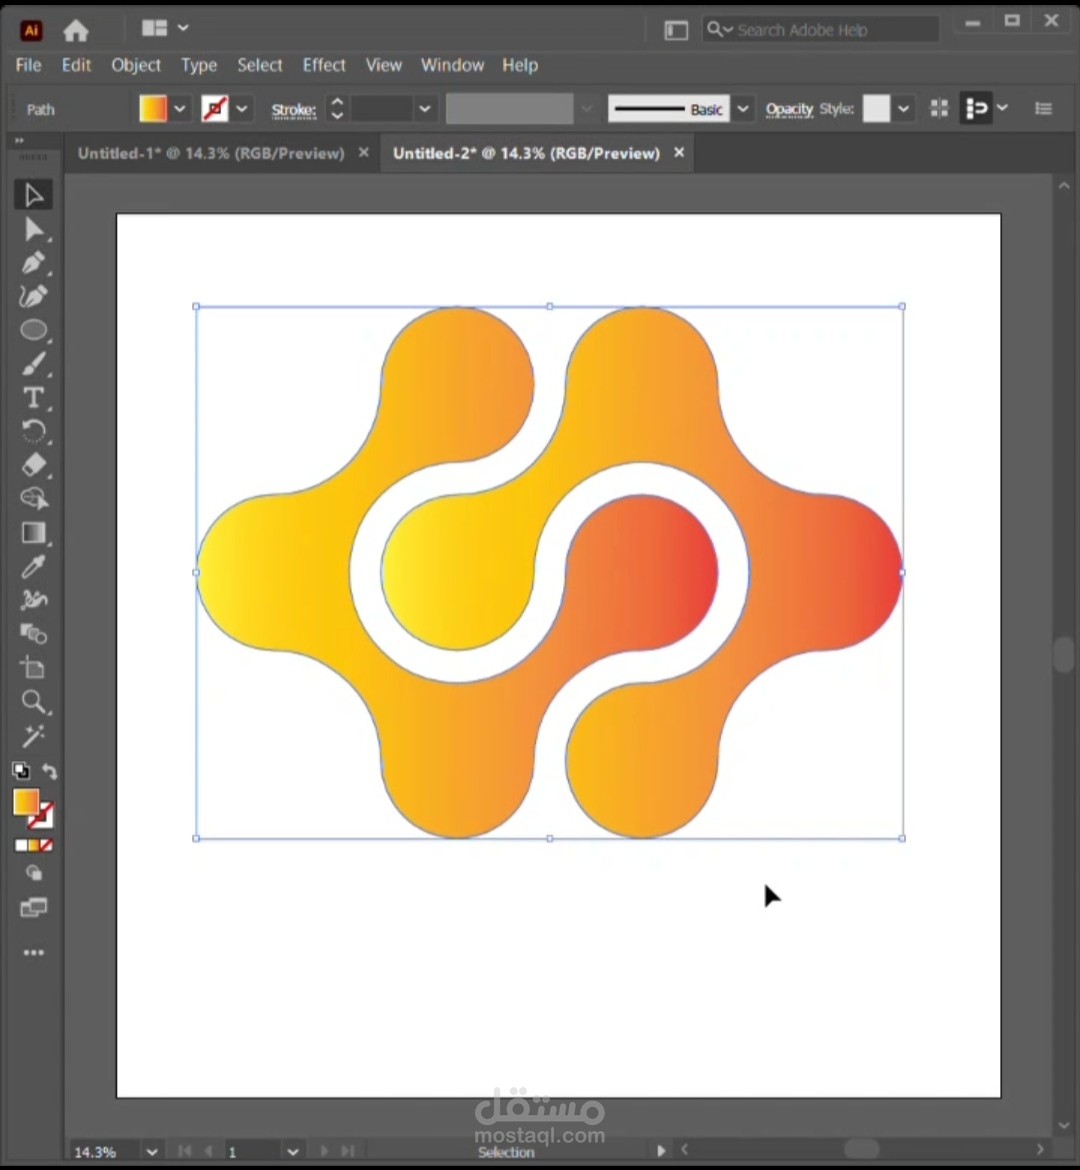This screenshot has height=1170, width=1080.
Task: Select the Shape Builder tool
Action: (x=33, y=498)
